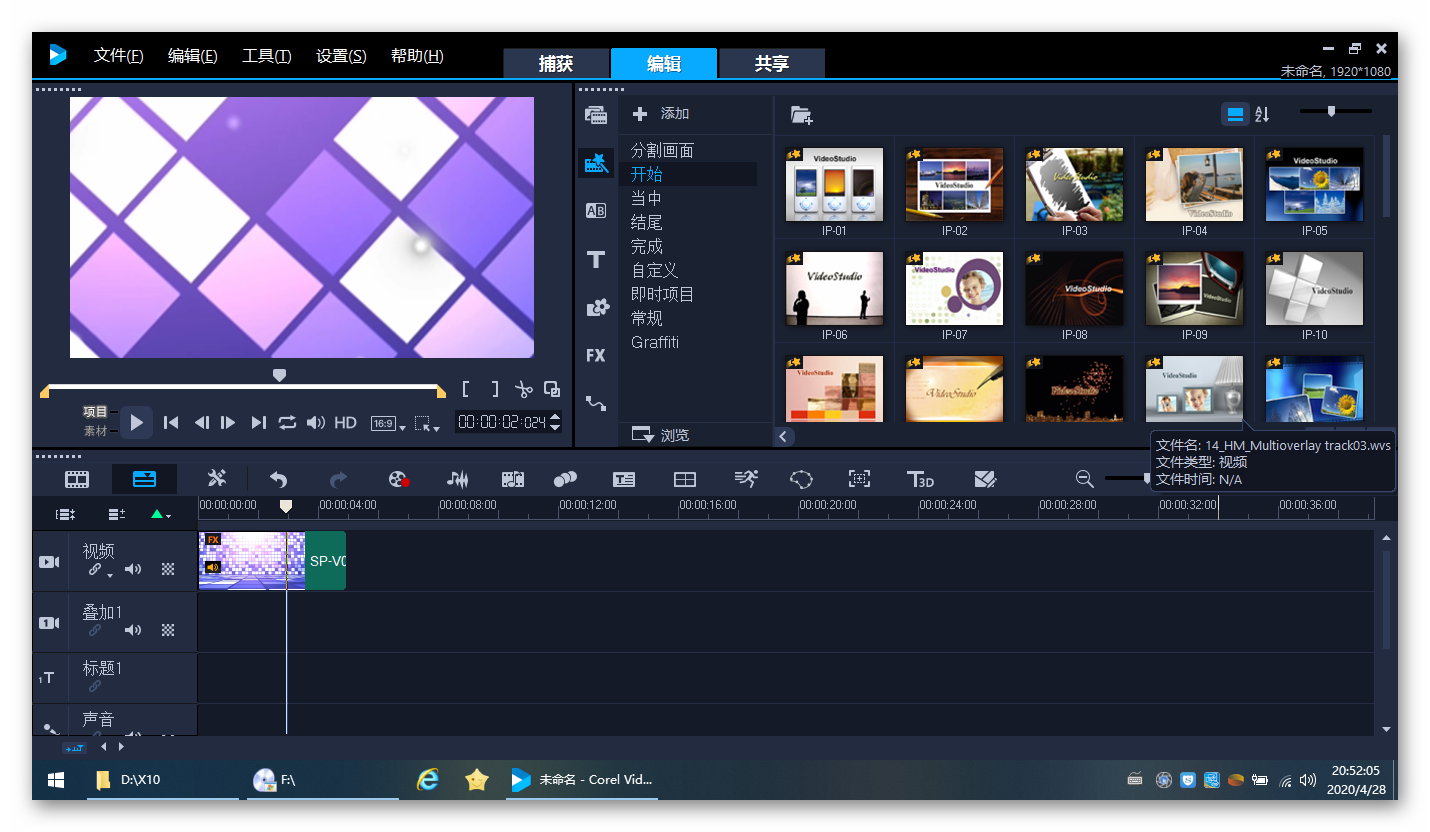Screen dimensions: 1430x832
Task: Click the zoom out magnifier on timeline
Action: click(1084, 479)
